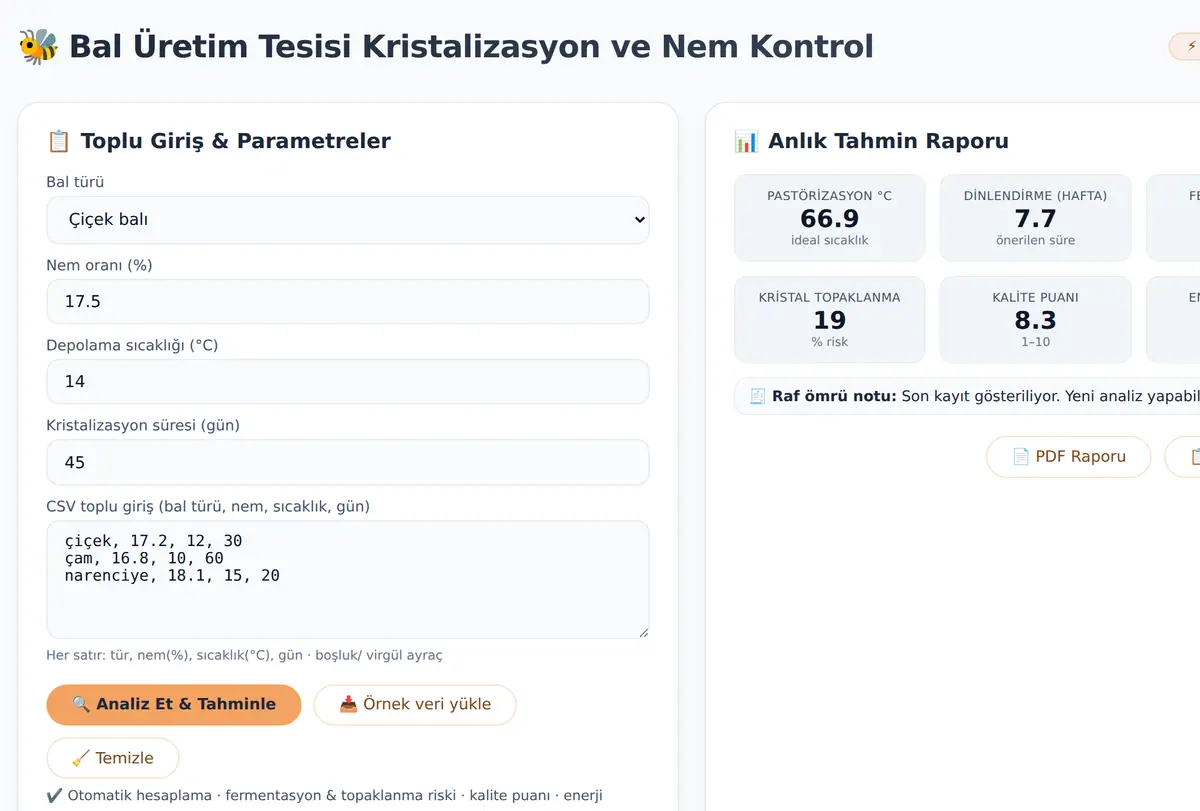Click the Analiz Et & Tahminle button

pyautogui.click(x=174, y=704)
